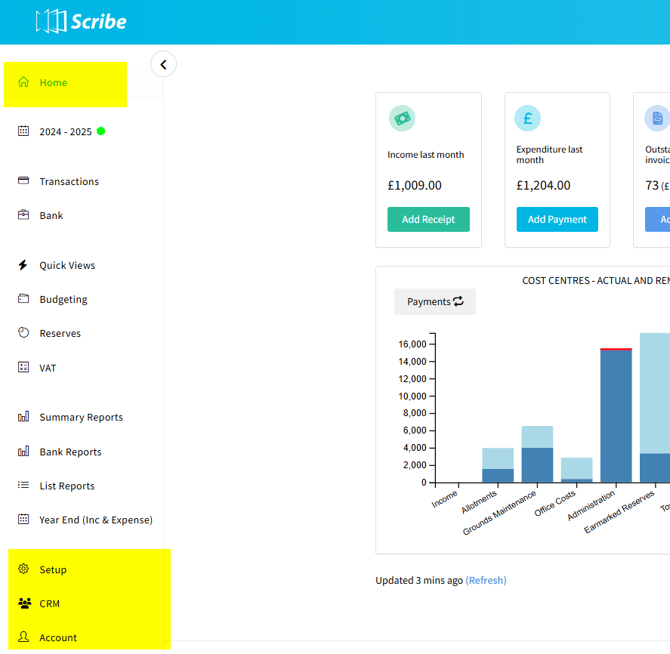Click the Bank briefcase icon
The image size is (670, 654).
24,215
